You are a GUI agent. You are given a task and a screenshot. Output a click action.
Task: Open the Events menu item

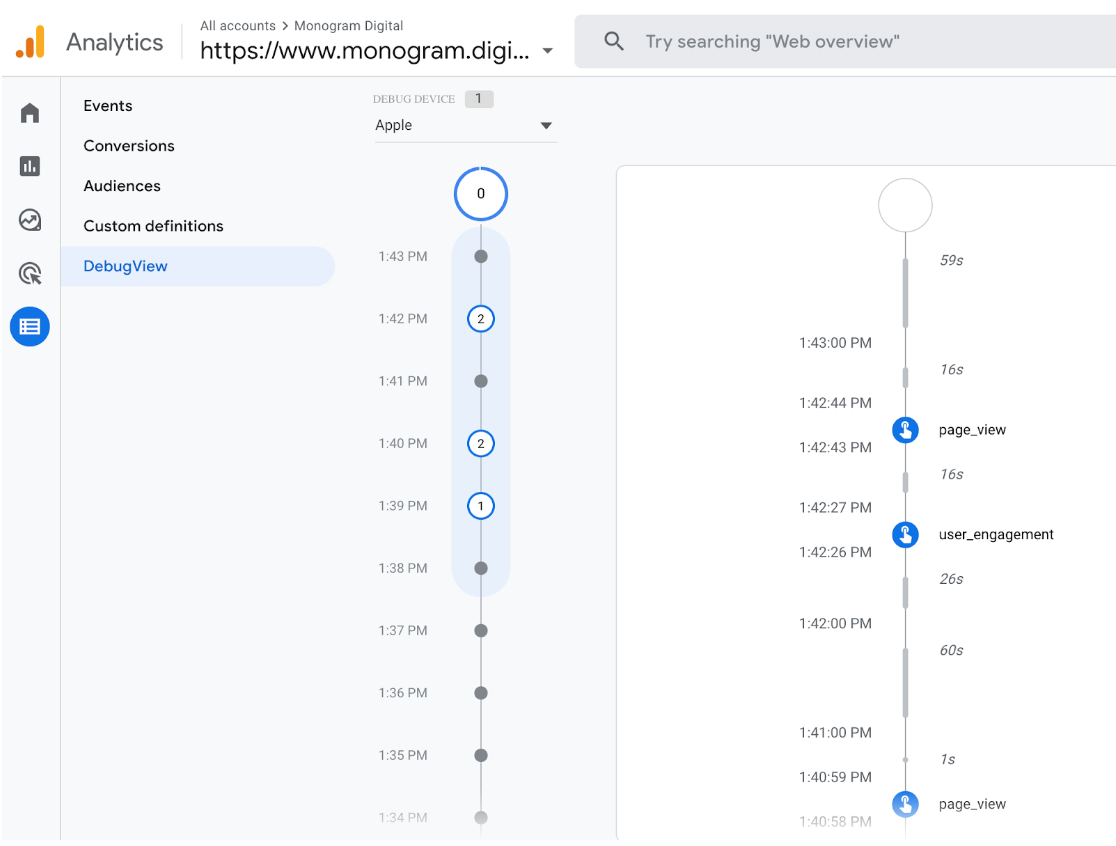tap(108, 106)
